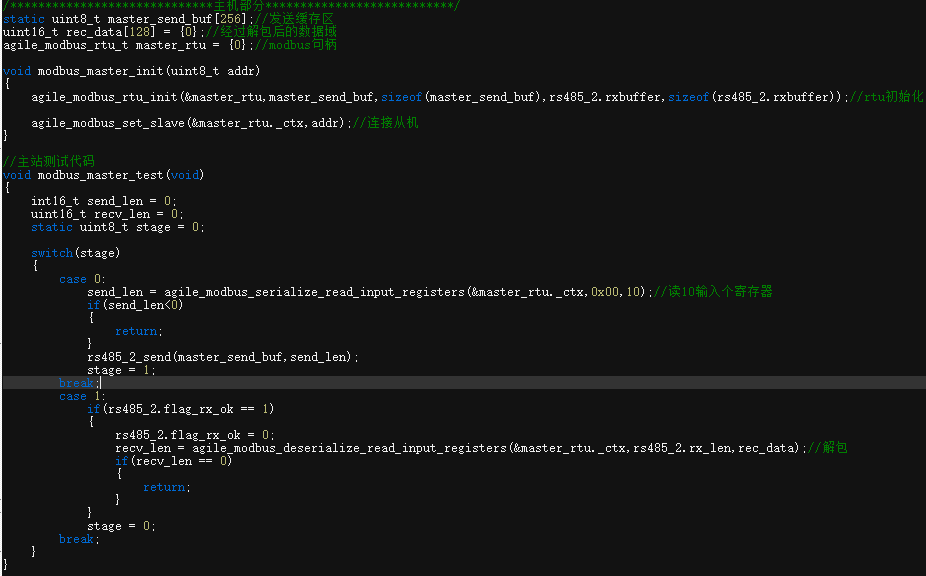The width and height of the screenshot is (926, 576).
Task: Click the 'if(recv_len == 0)' condition
Action: [173, 461]
